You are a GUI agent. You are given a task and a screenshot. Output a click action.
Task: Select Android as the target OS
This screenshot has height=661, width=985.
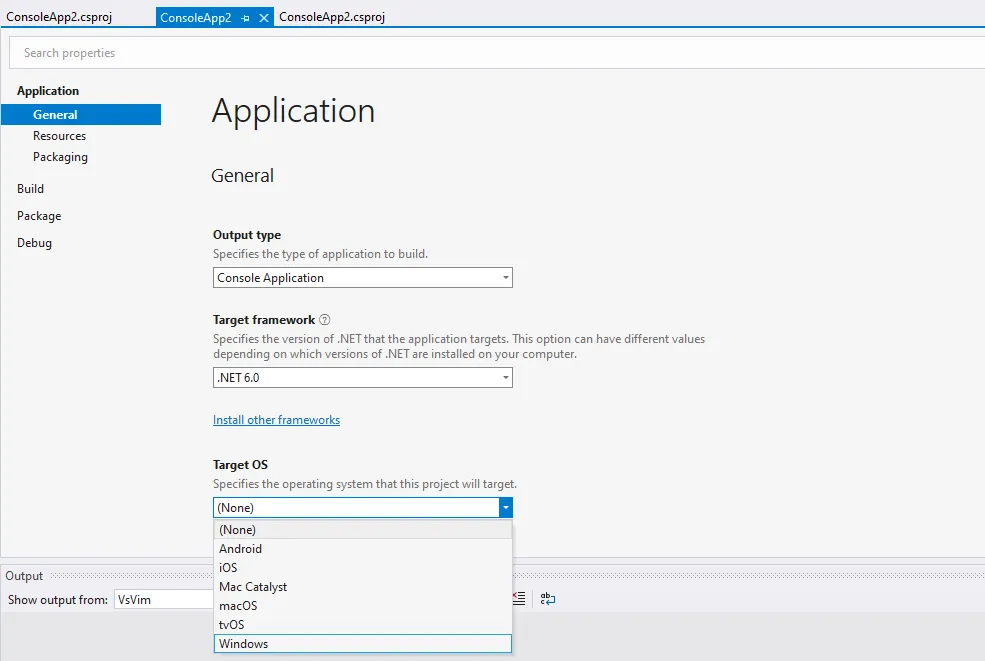pyautogui.click(x=240, y=549)
